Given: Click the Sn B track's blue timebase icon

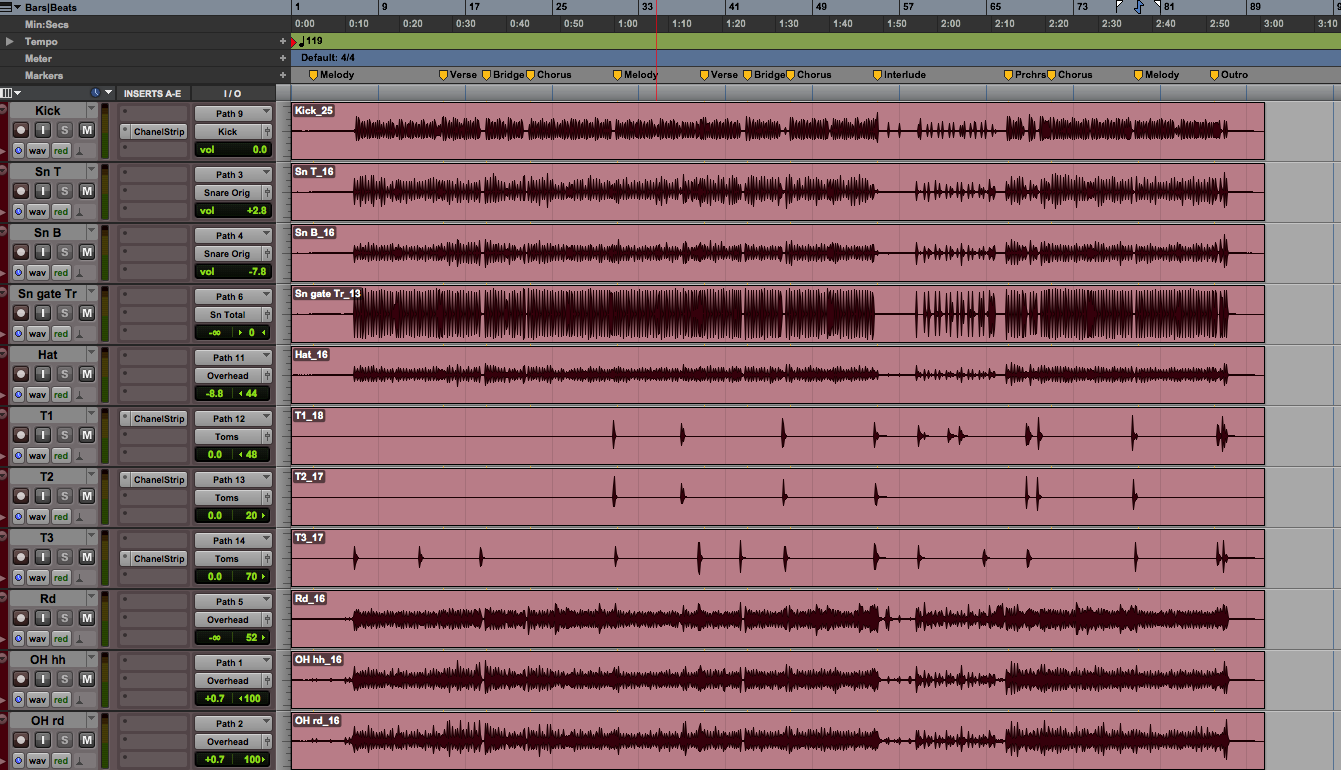Looking at the screenshot, I should pos(19,273).
